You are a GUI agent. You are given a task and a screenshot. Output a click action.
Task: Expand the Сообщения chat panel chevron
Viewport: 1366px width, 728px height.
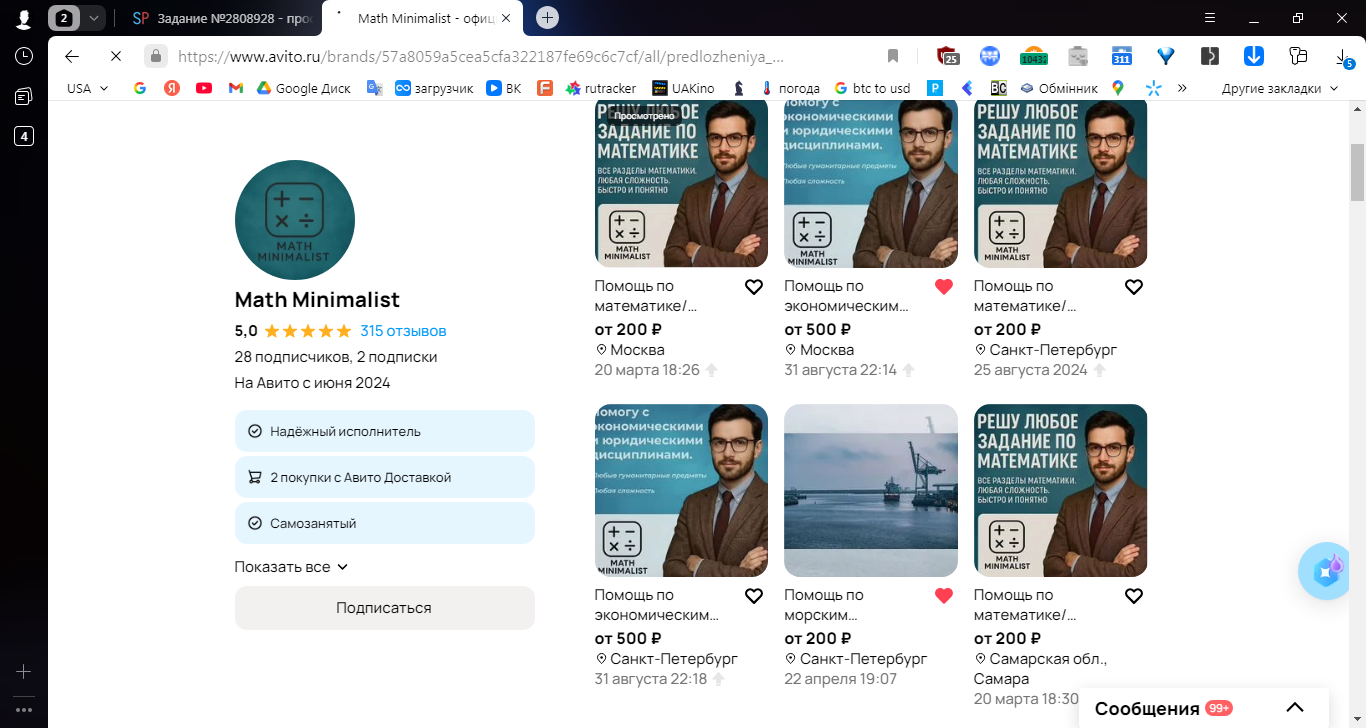click(1294, 708)
